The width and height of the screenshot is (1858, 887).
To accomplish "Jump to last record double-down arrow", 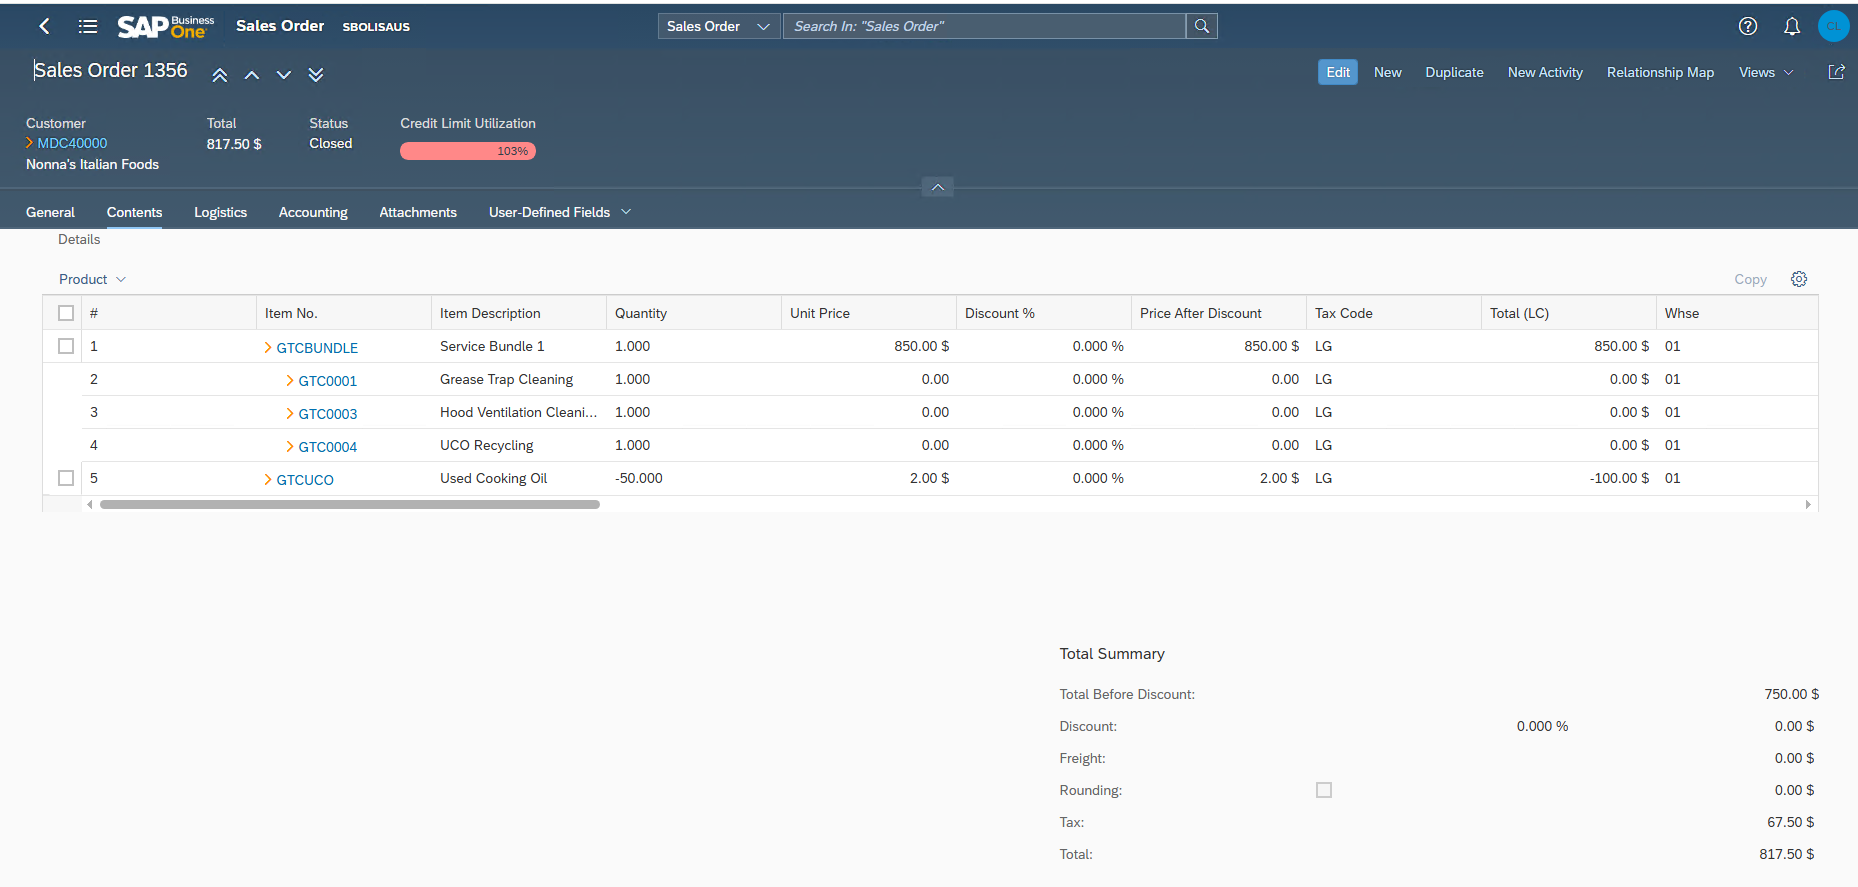I will tap(316, 75).
